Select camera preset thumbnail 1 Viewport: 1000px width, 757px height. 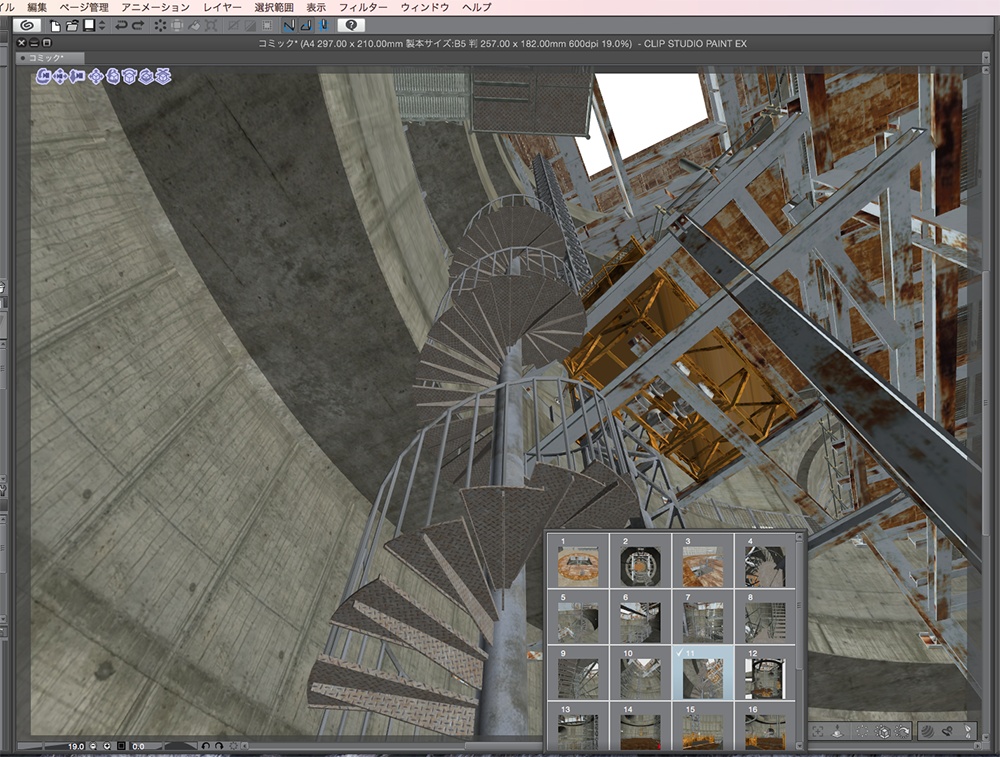[x=578, y=561]
